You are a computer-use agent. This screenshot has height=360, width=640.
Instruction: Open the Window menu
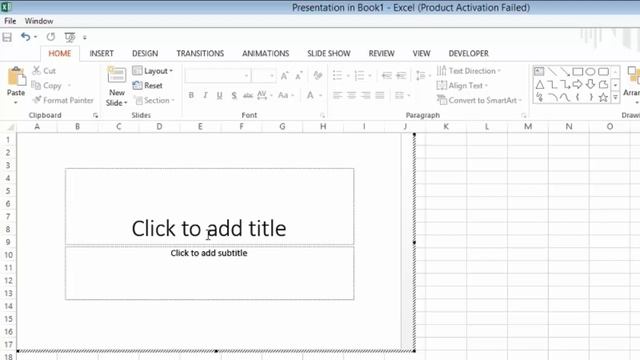coord(39,21)
